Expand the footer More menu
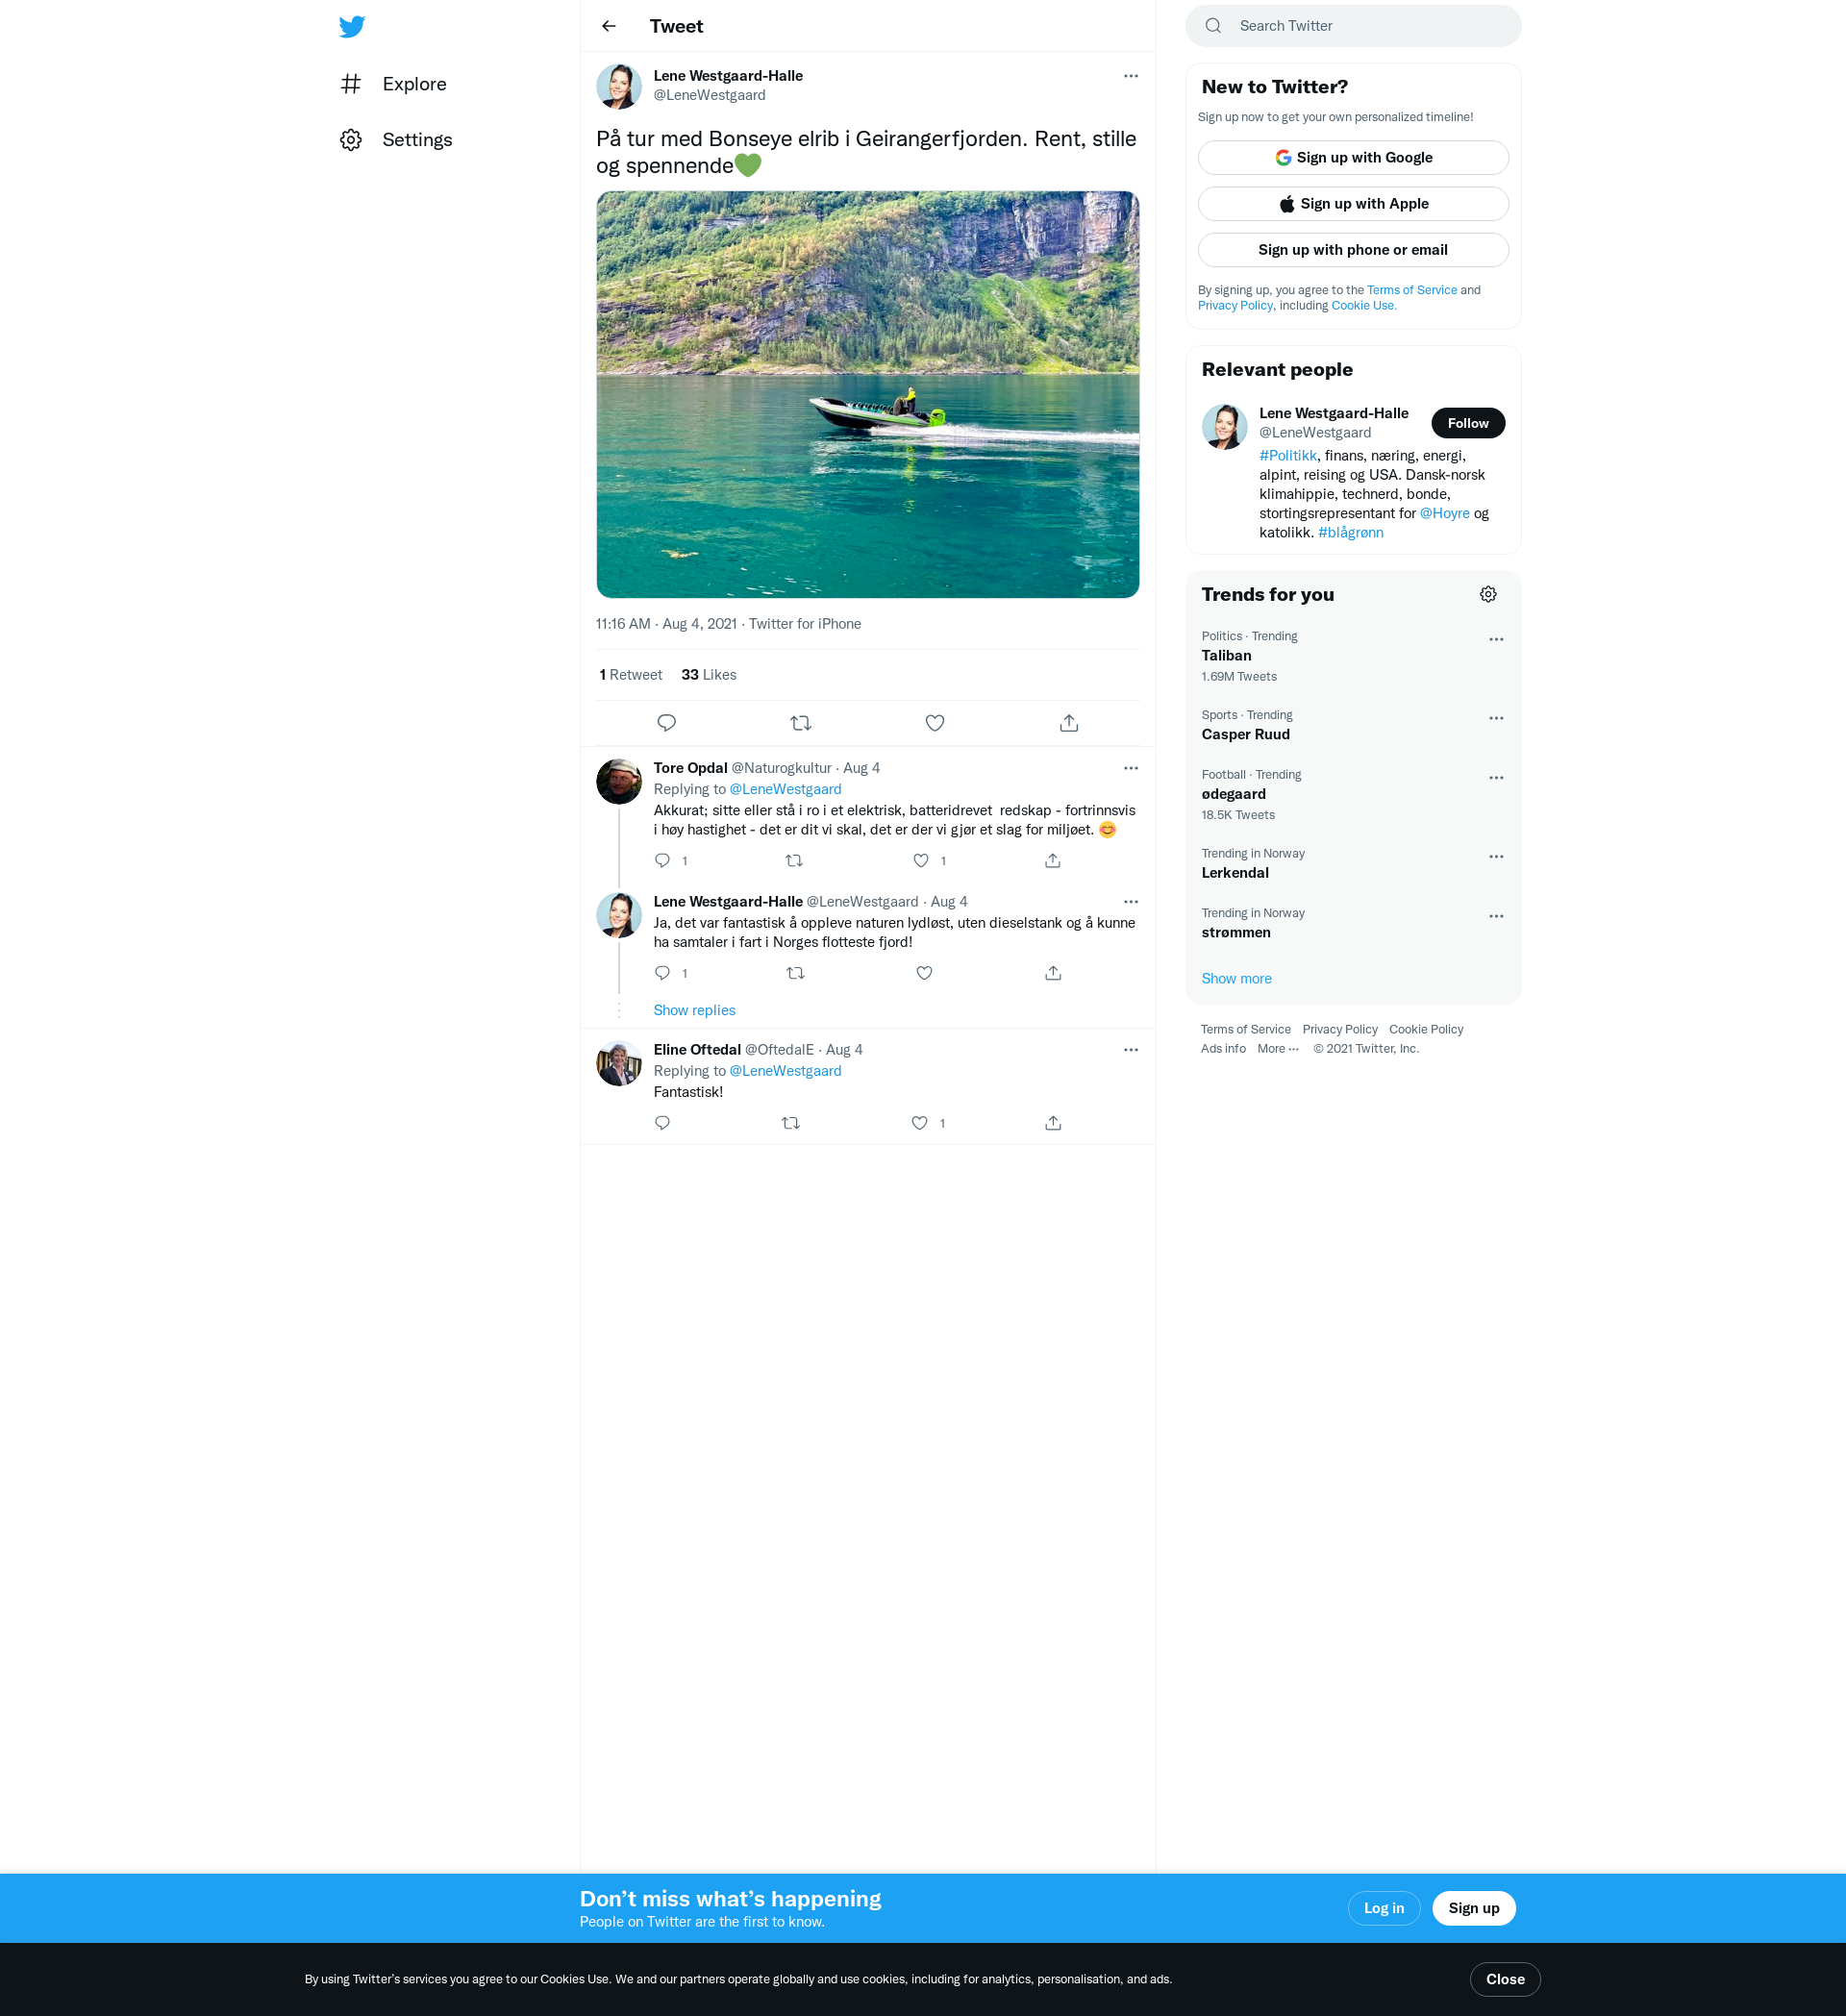 click(1277, 1049)
